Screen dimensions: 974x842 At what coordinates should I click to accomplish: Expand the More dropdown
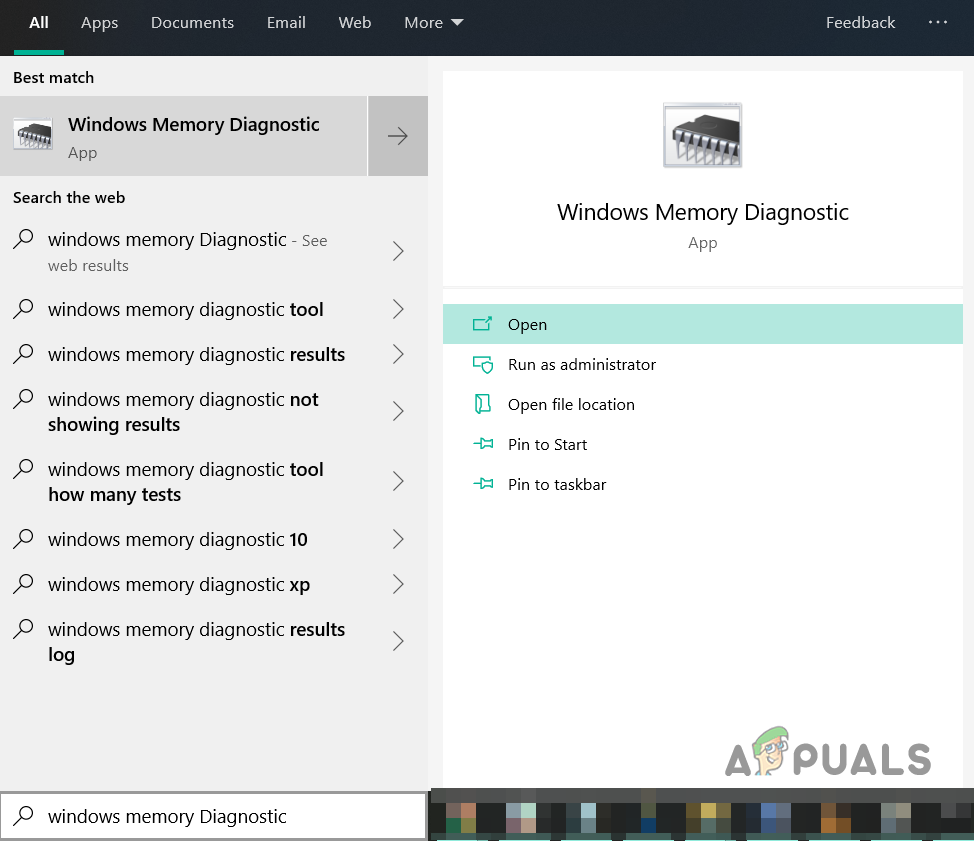pyautogui.click(x=434, y=23)
